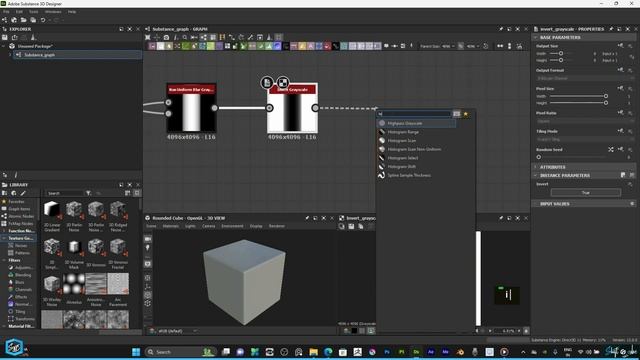Open Windows Start button on taskbar
The image size is (640, 360).
pos(136,352)
